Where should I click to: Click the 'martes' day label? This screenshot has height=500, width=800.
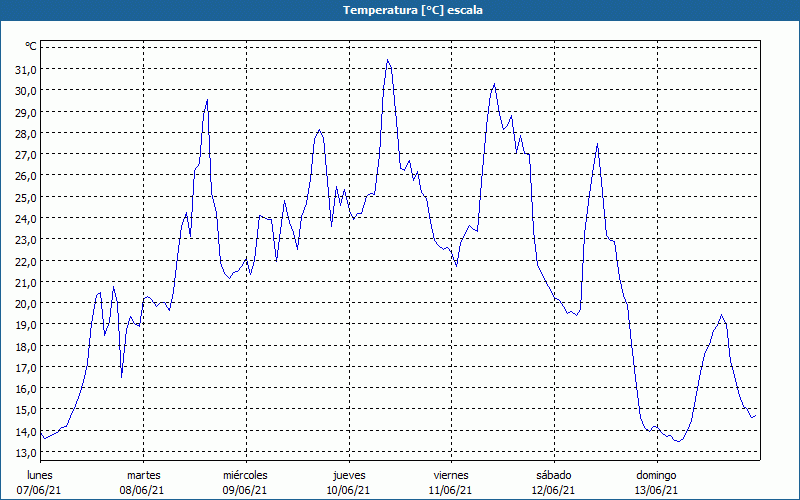point(144,475)
